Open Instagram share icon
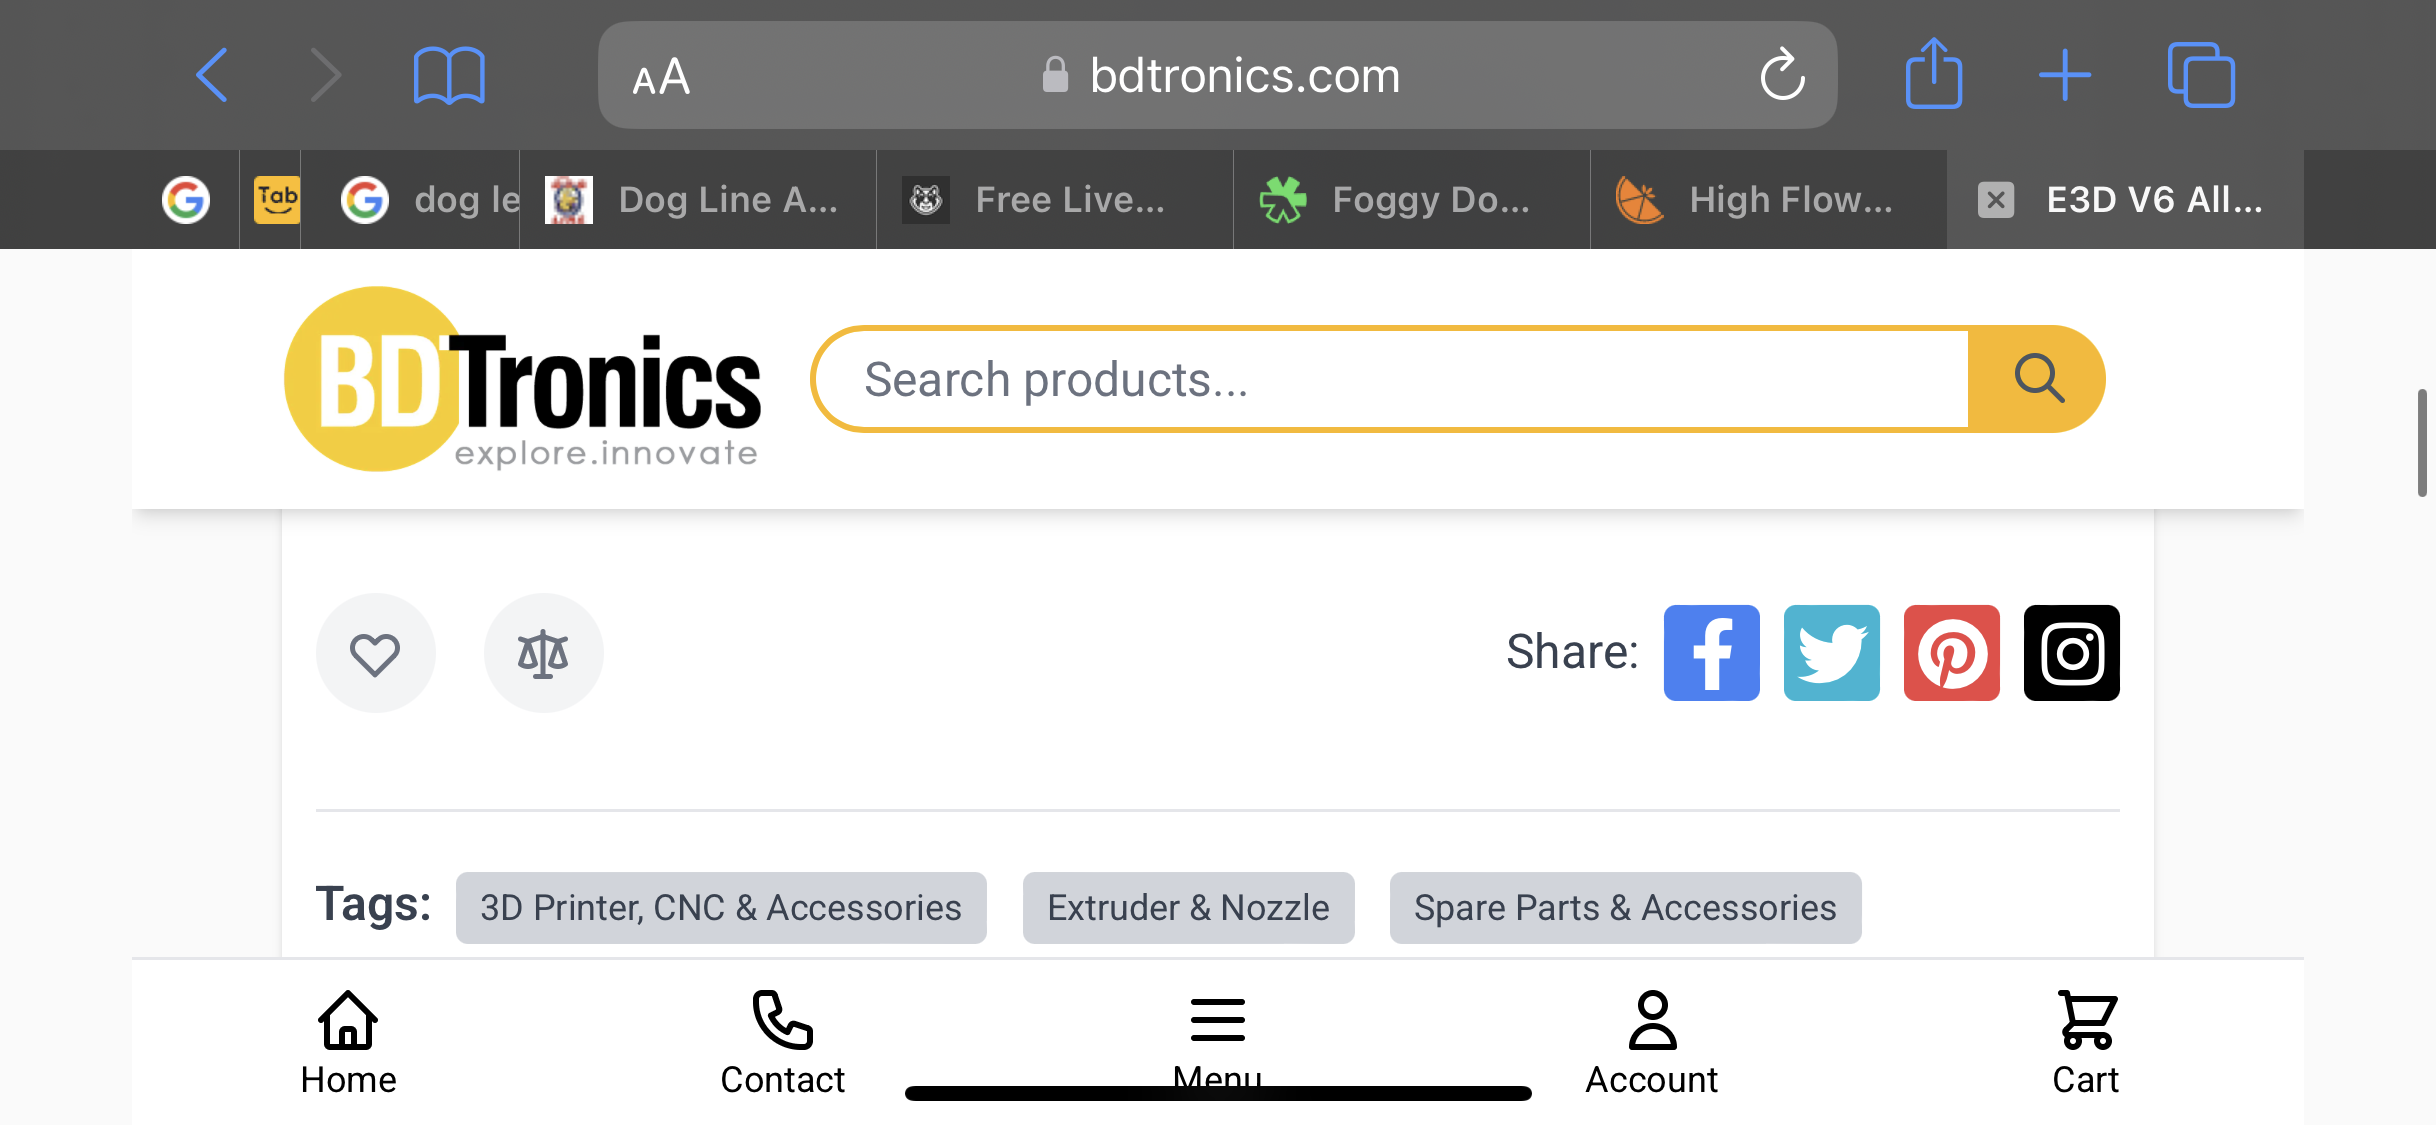This screenshot has height=1125, width=2436. (2071, 653)
